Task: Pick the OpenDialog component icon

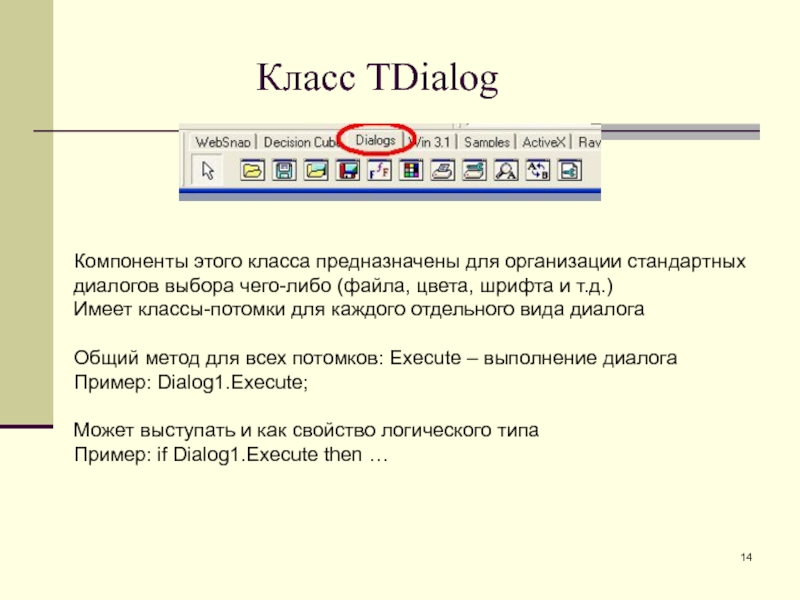Action: pos(253,170)
